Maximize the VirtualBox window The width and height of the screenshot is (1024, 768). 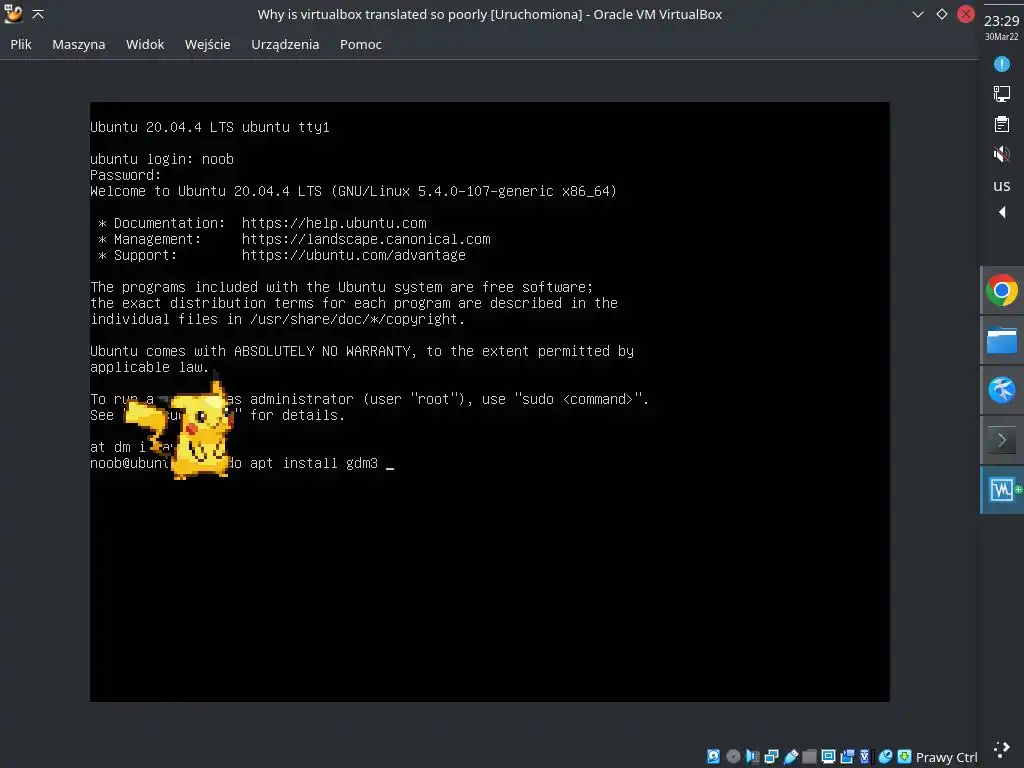coord(942,14)
